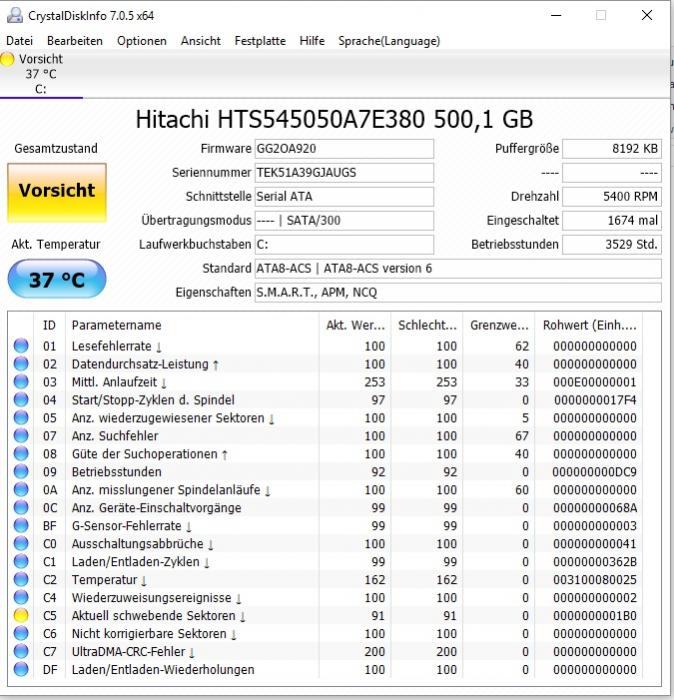Screen dimensions: 674x700
Task: Click the Grenzwe... column header
Action: pos(499,325)
